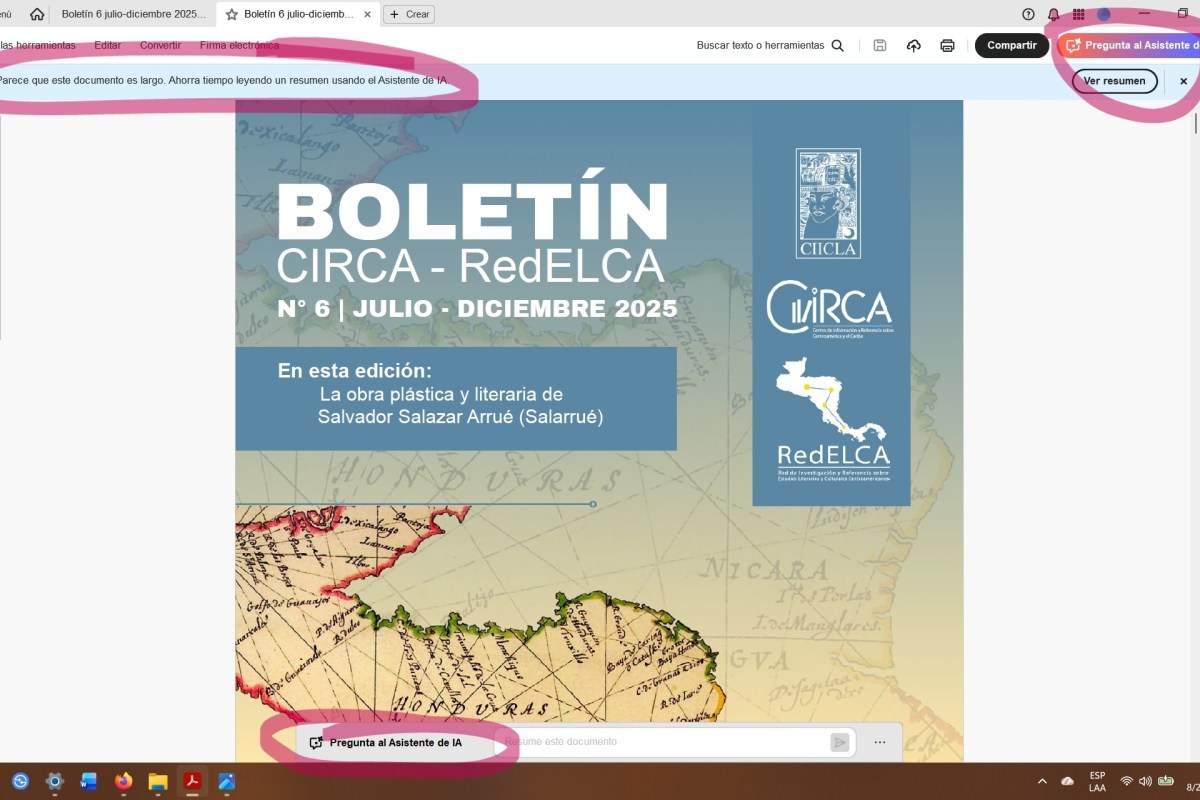The height and width of the screenshot is (800, 1200).
Task: Switch to the first Boletín 6 tab
Action: [133, 14]
